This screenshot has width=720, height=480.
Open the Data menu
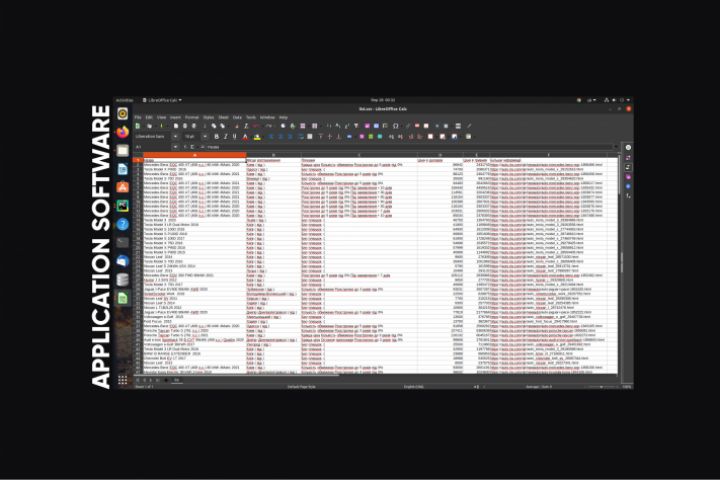click(237, 118)
